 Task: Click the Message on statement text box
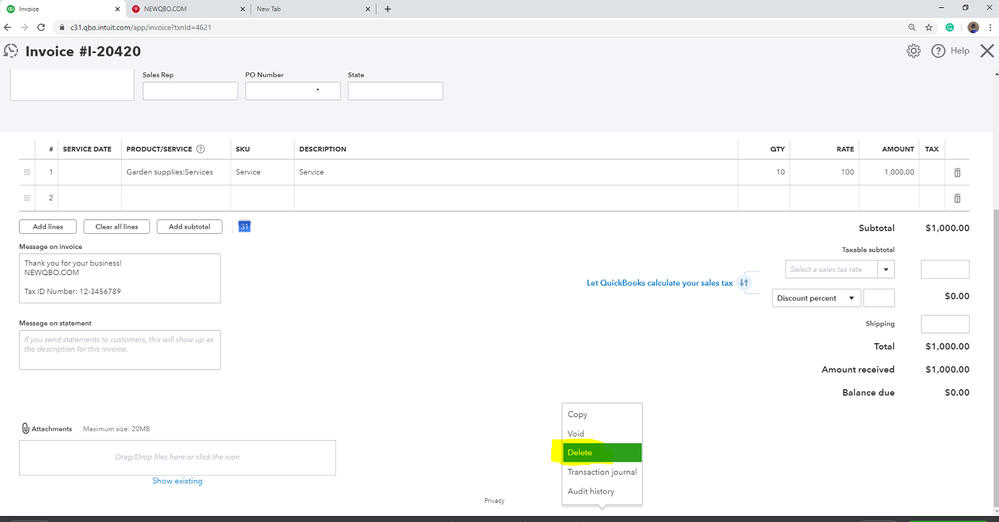(x=120, y=350)
